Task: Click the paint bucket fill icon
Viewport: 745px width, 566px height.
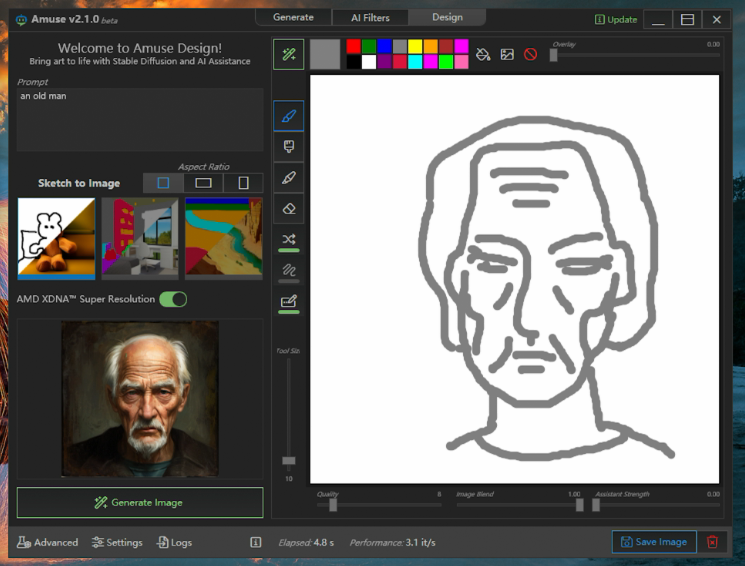Action: pyautogui.click(x=483, y=54)
